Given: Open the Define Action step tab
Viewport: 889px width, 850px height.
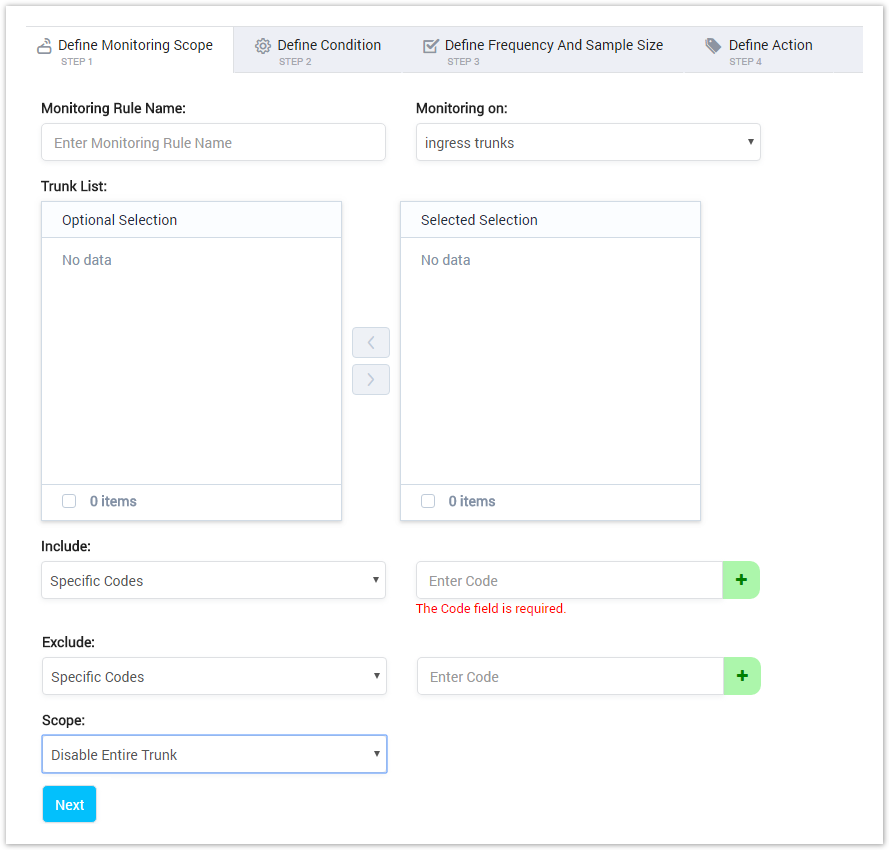Looking at the screenshot, I should coord(770,46).
